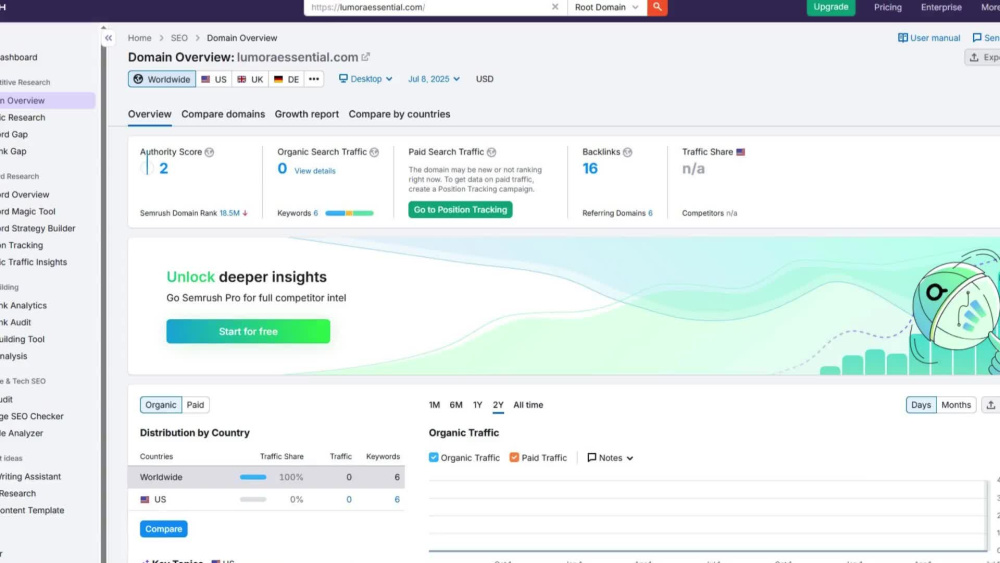This screenshot has height=563, width=1000.
Task: Select the 6M time range
Action: pos(456,405)
